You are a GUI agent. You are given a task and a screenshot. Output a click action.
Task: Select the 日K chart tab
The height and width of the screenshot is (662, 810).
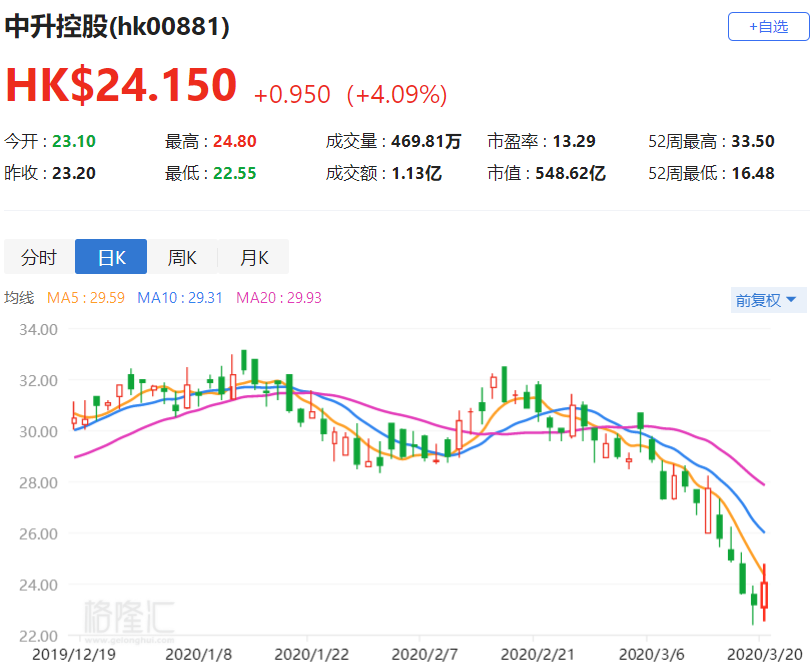pos(111,257)
